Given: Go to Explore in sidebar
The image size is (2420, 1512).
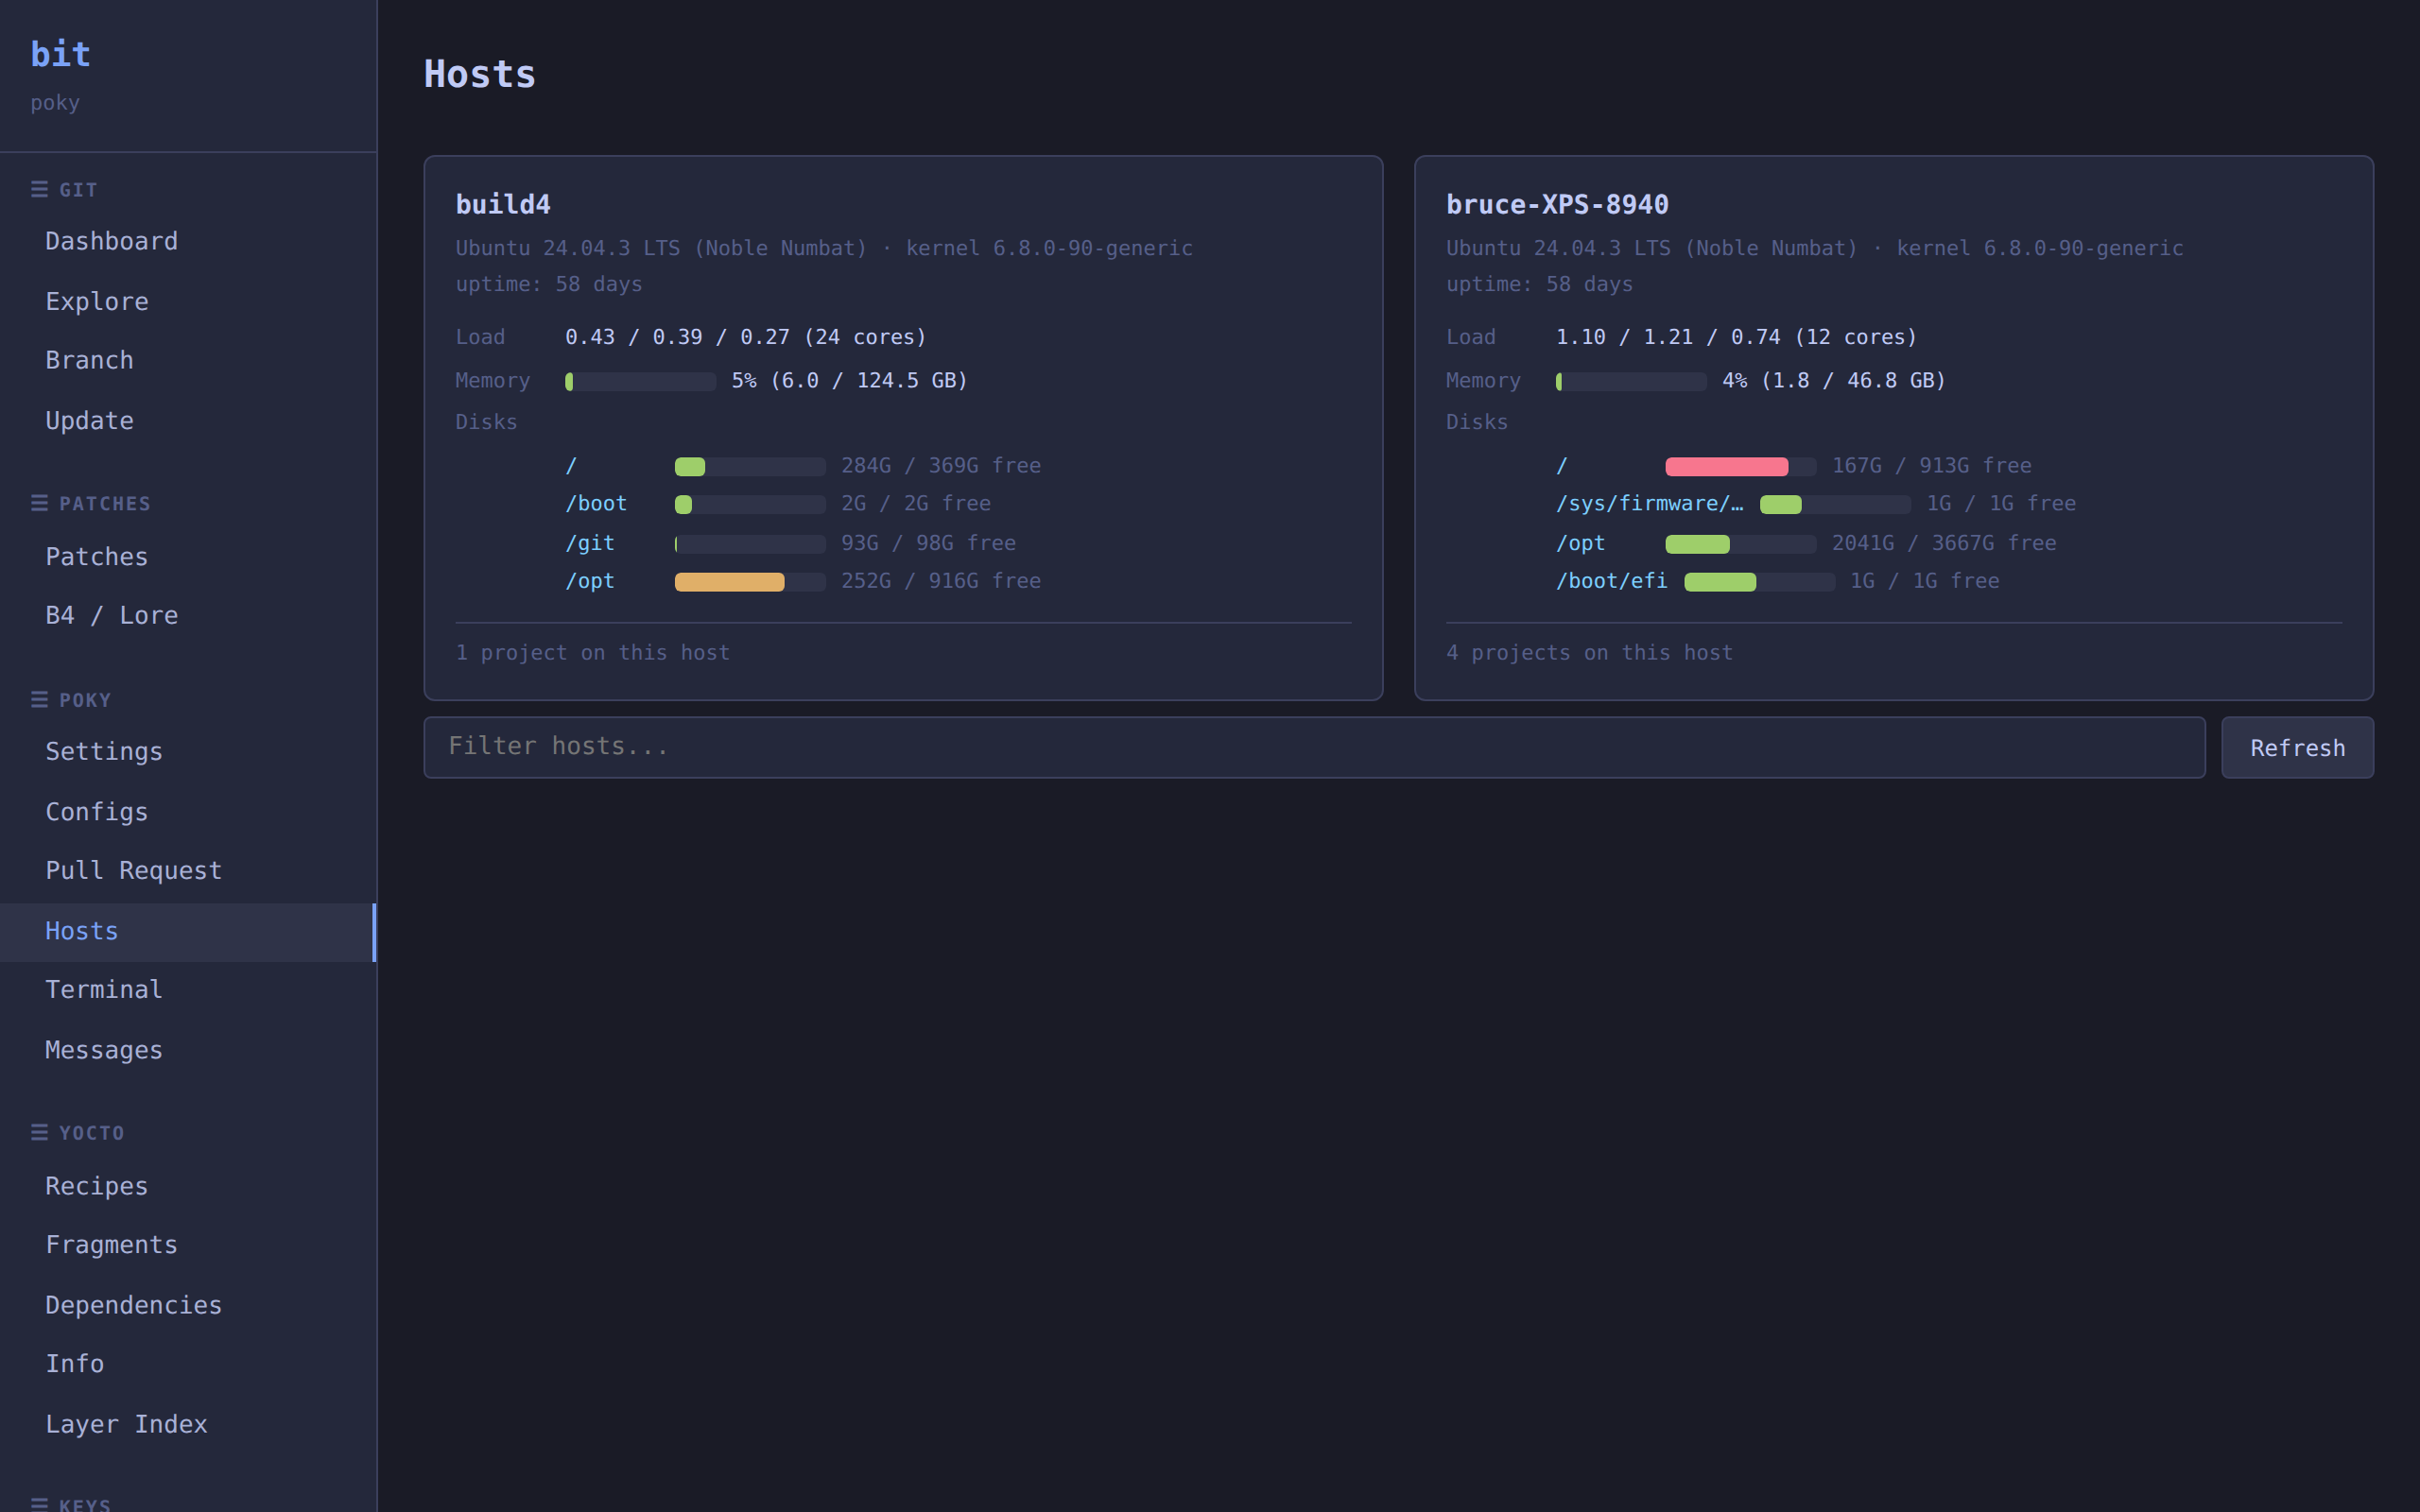Looking at the screenshot, I should tap(188, 301).
